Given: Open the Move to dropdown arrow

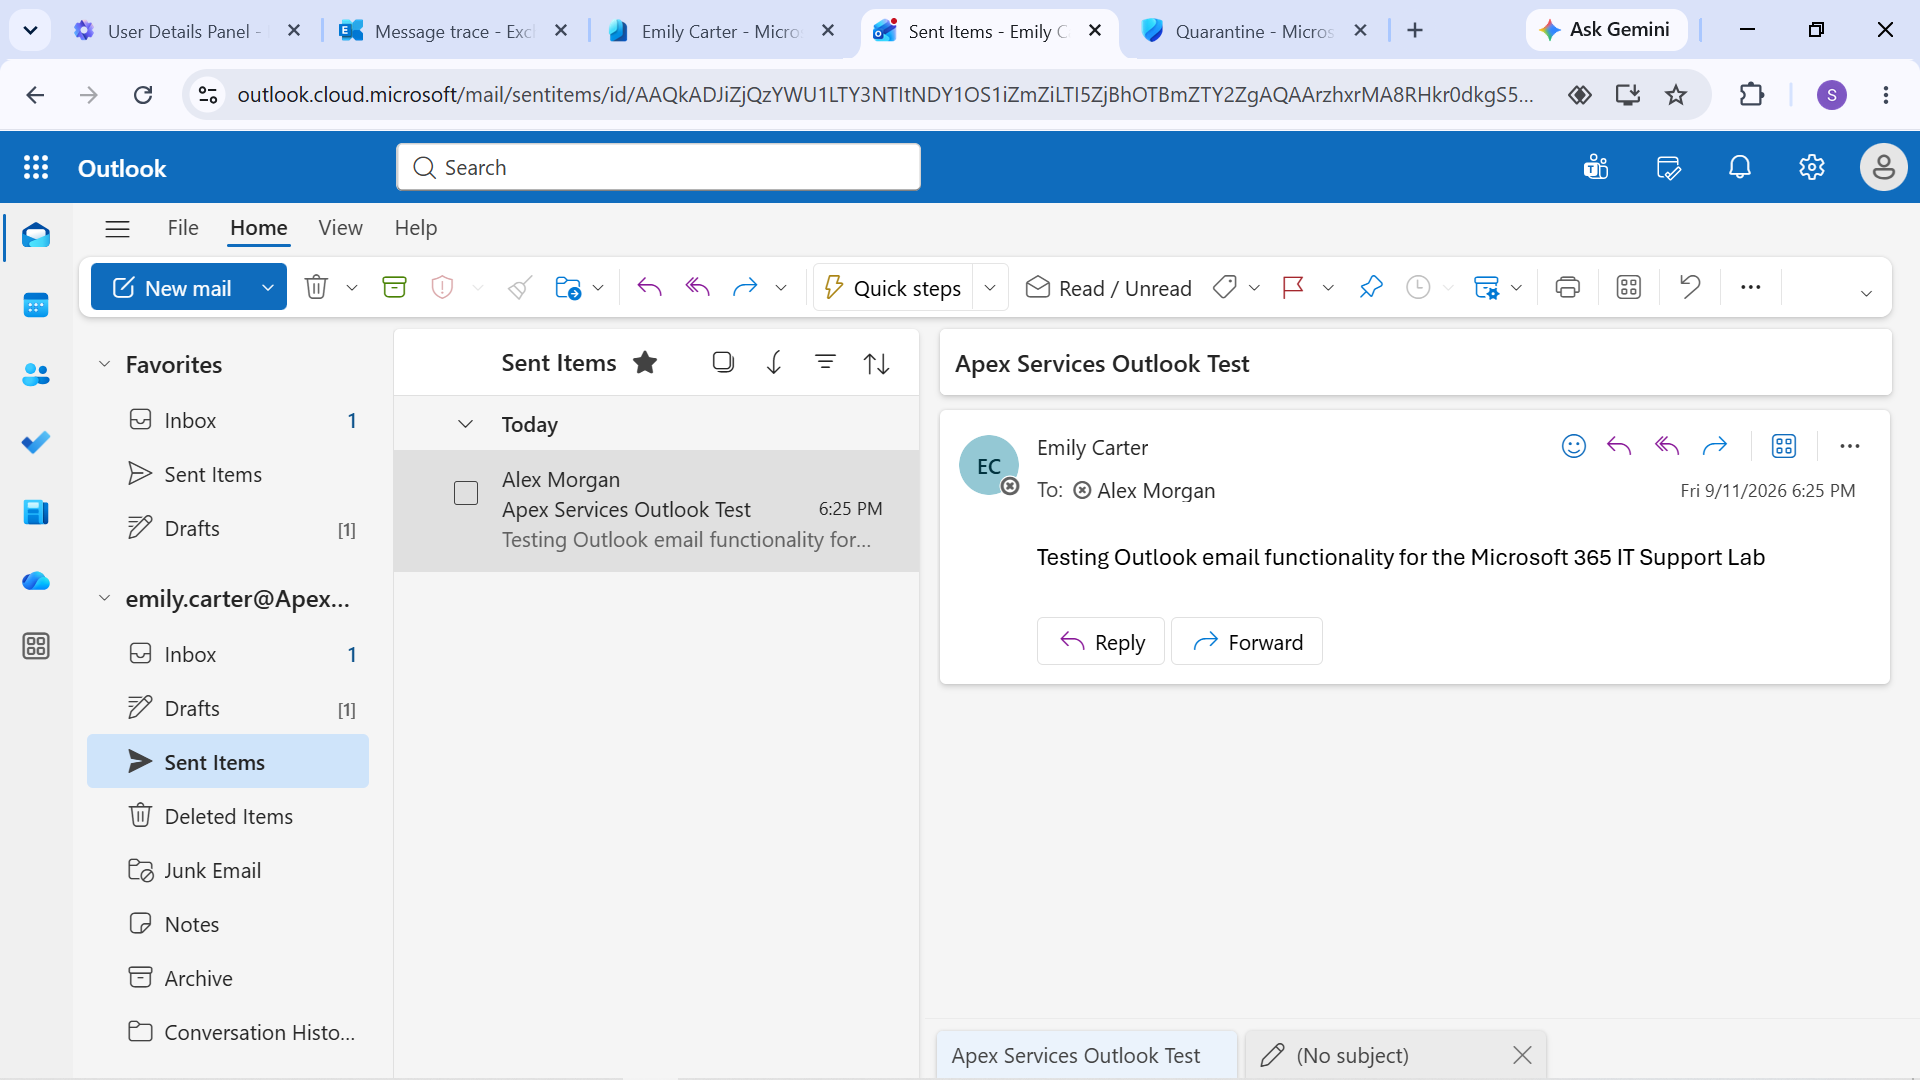Looking at the screenshot, I should 598,288.
